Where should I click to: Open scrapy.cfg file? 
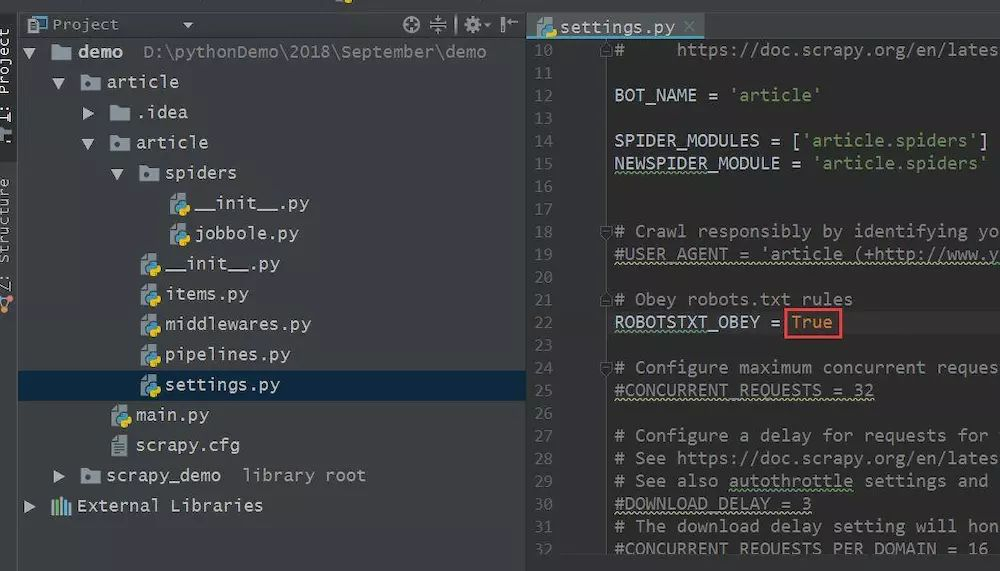272,445
